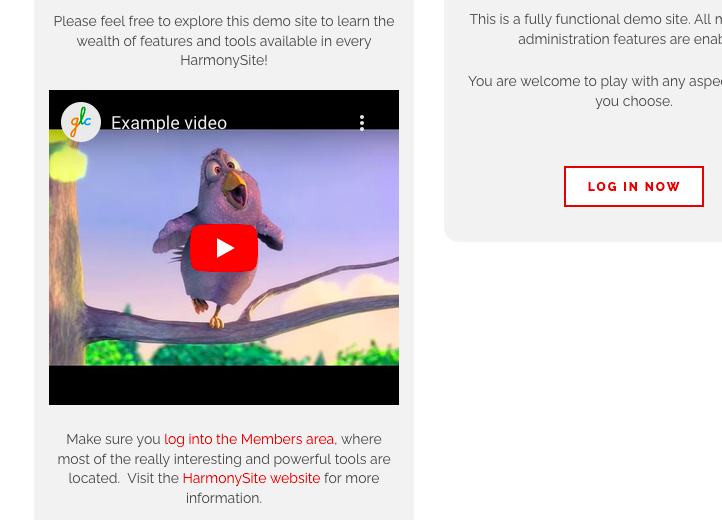The width and height of the screenshot is (722, 520).
Task: Open the video's three-dot more options menu
Action: pyautogui.click(x=362, y=123)
